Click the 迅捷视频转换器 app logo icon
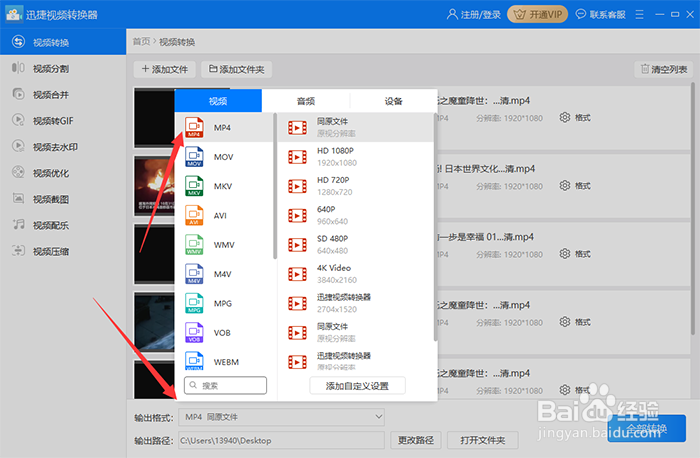Image resolution: width=700 pixels, height=458 pixels. [14, 14]
